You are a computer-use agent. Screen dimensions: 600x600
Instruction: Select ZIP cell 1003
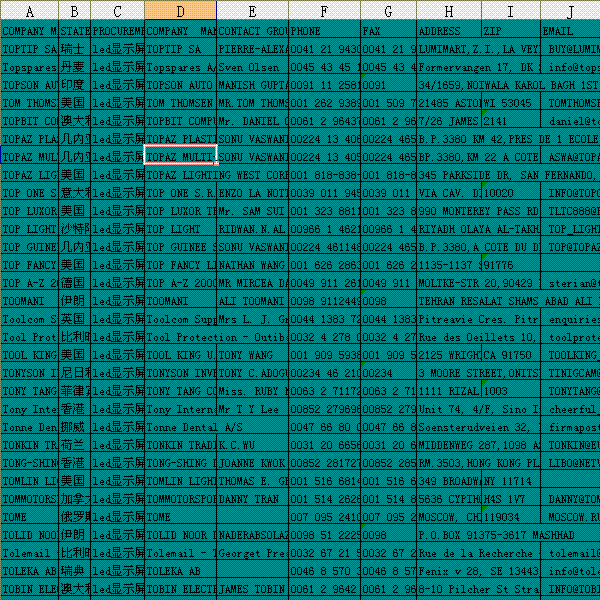click(511, 391)
